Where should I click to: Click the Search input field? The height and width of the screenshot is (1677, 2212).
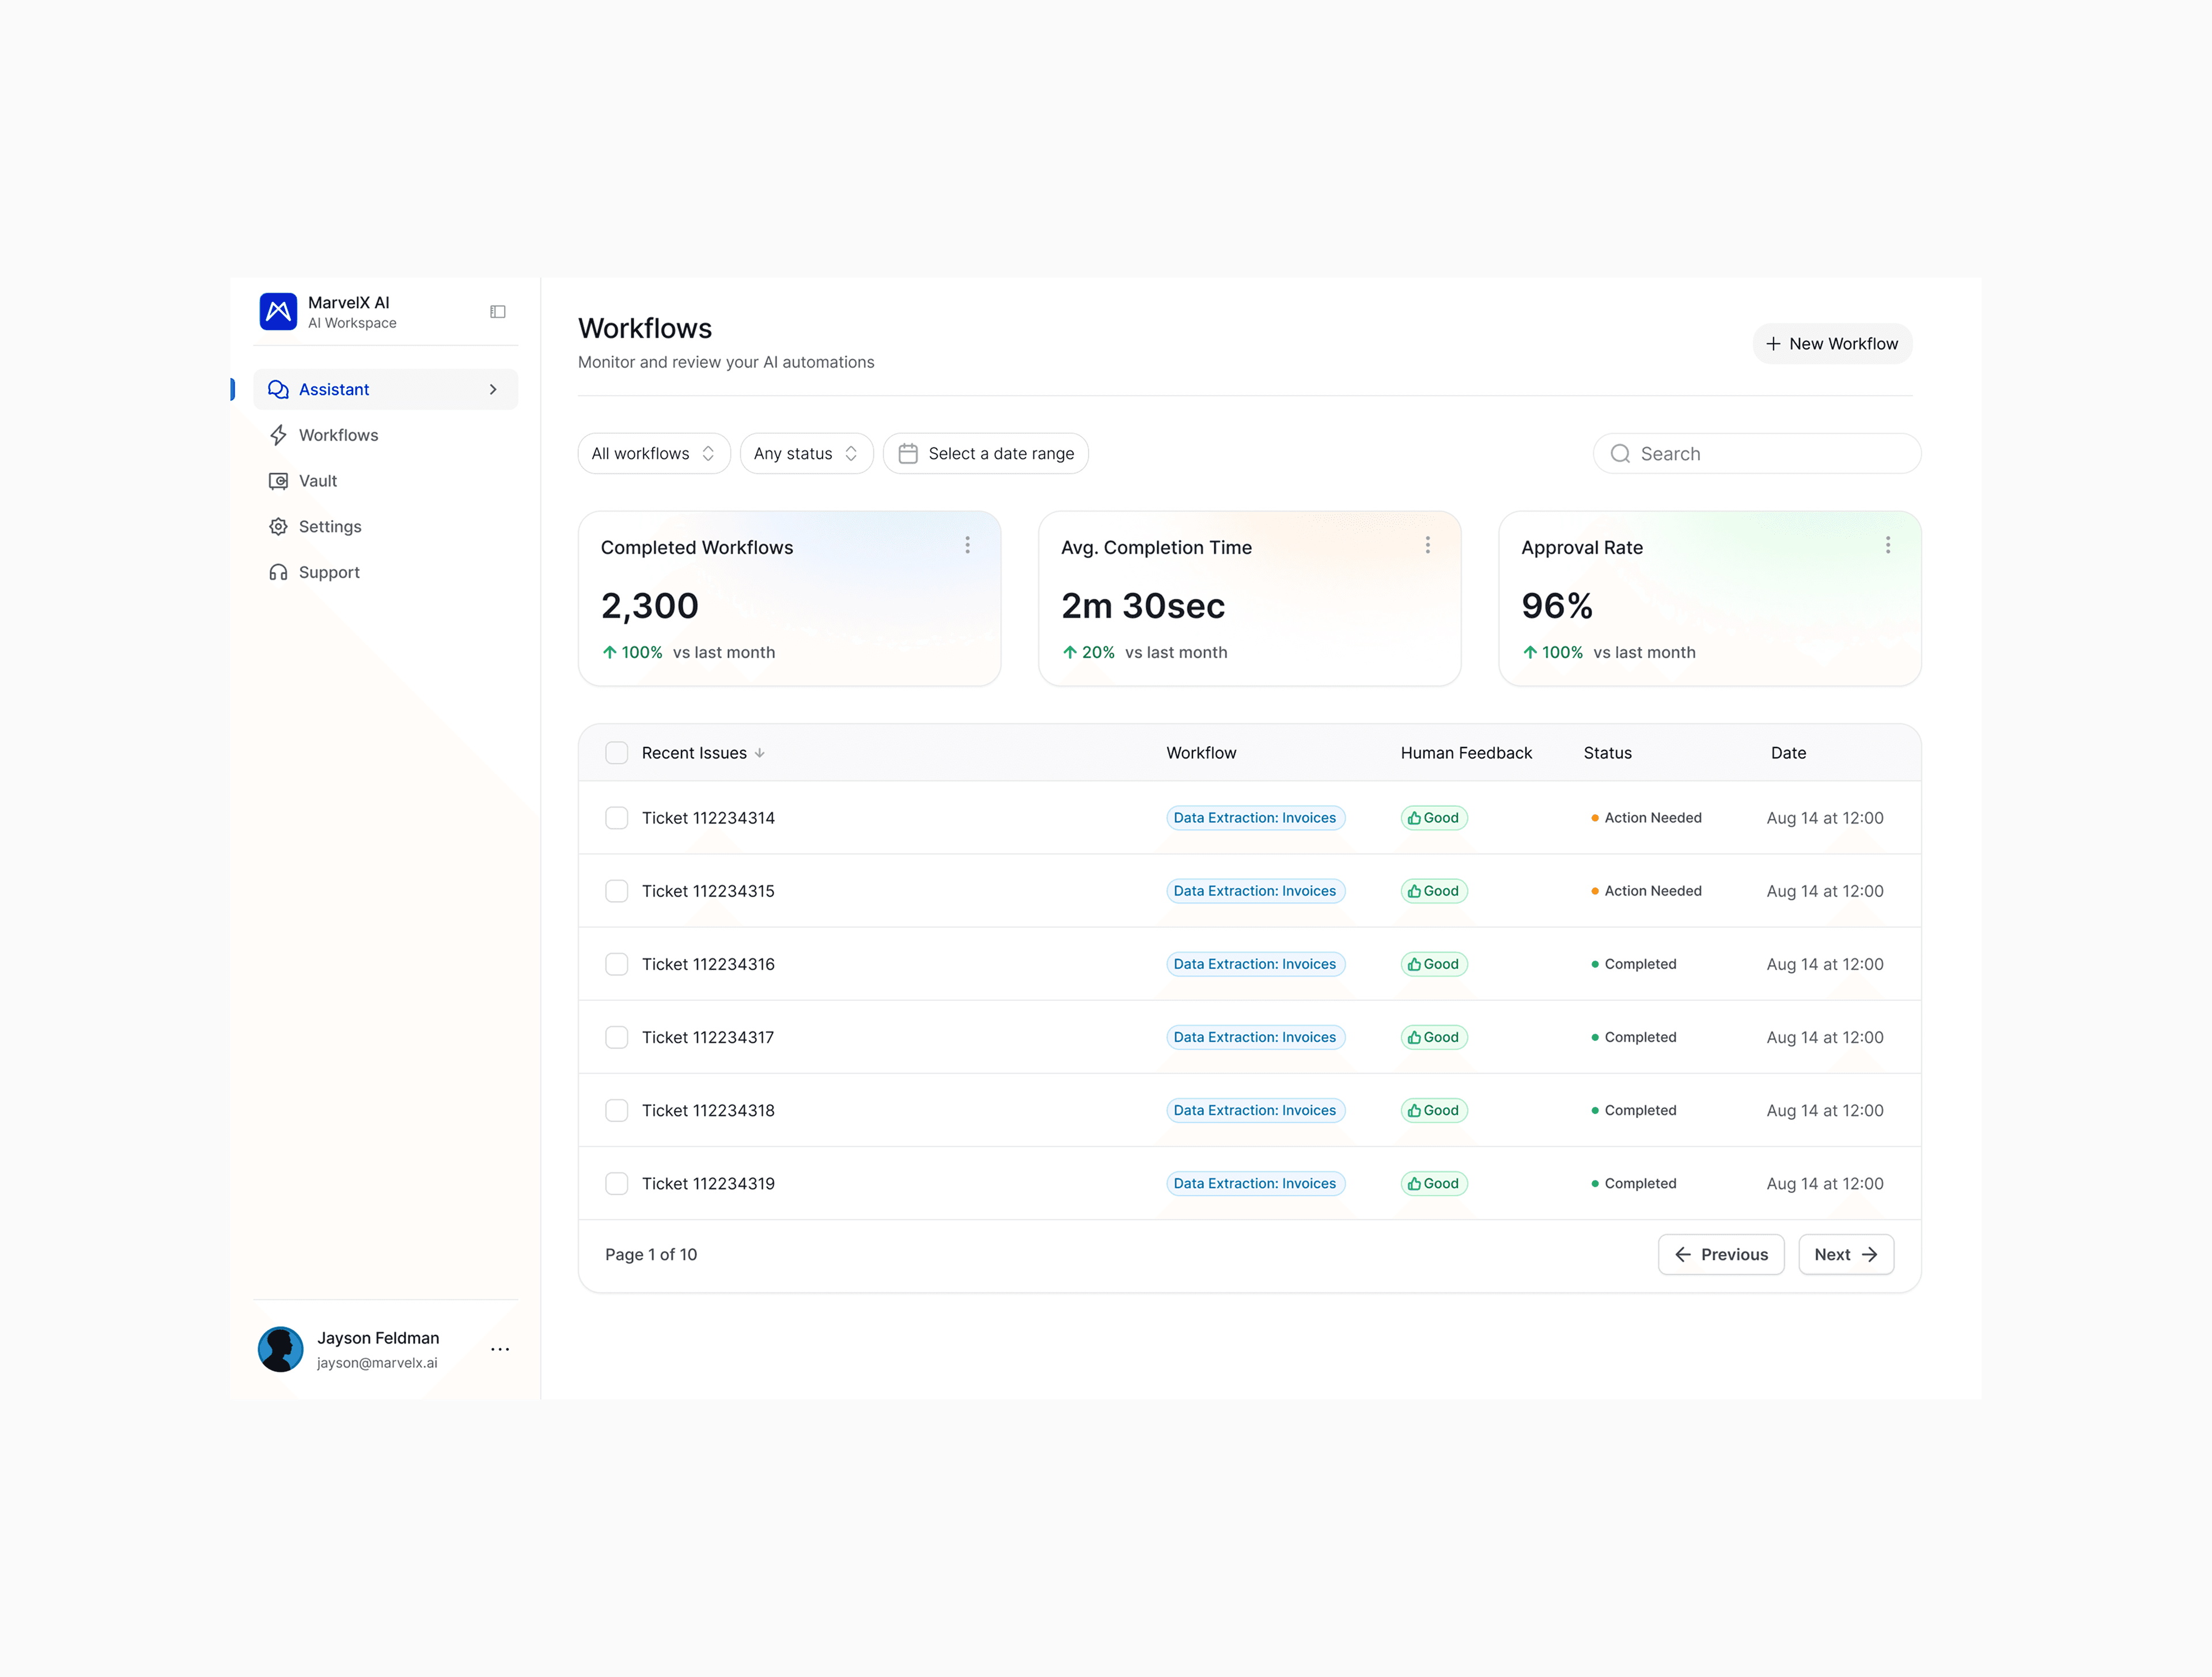(1770, 454)
